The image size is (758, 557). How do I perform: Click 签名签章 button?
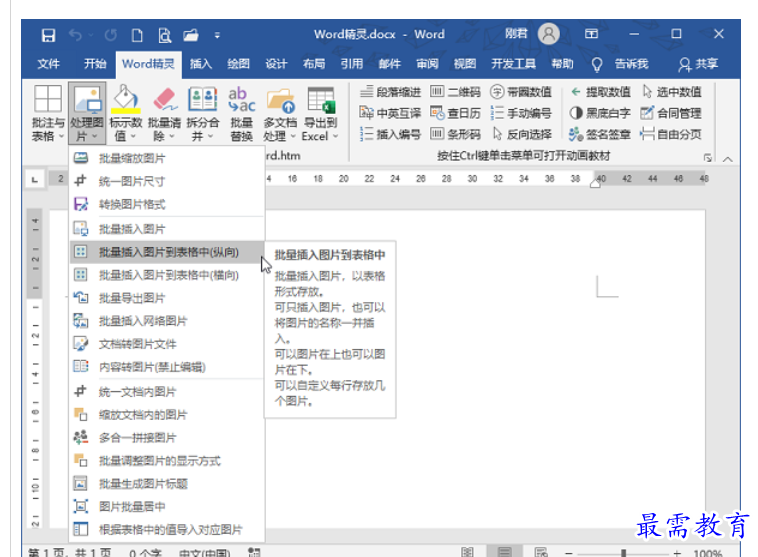pos(600,134)
